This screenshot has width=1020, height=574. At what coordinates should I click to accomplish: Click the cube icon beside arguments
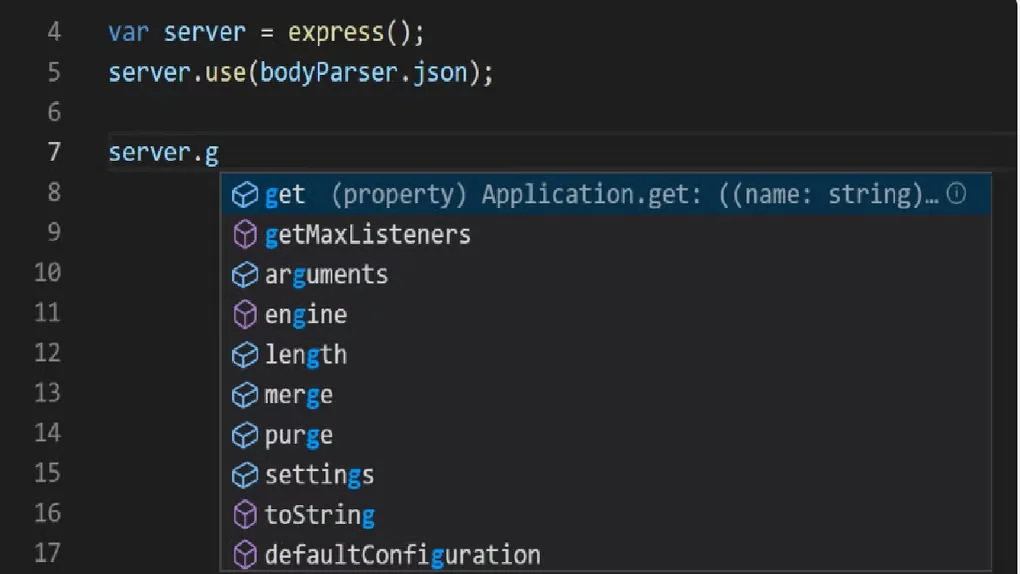click(x=245, y=275)
